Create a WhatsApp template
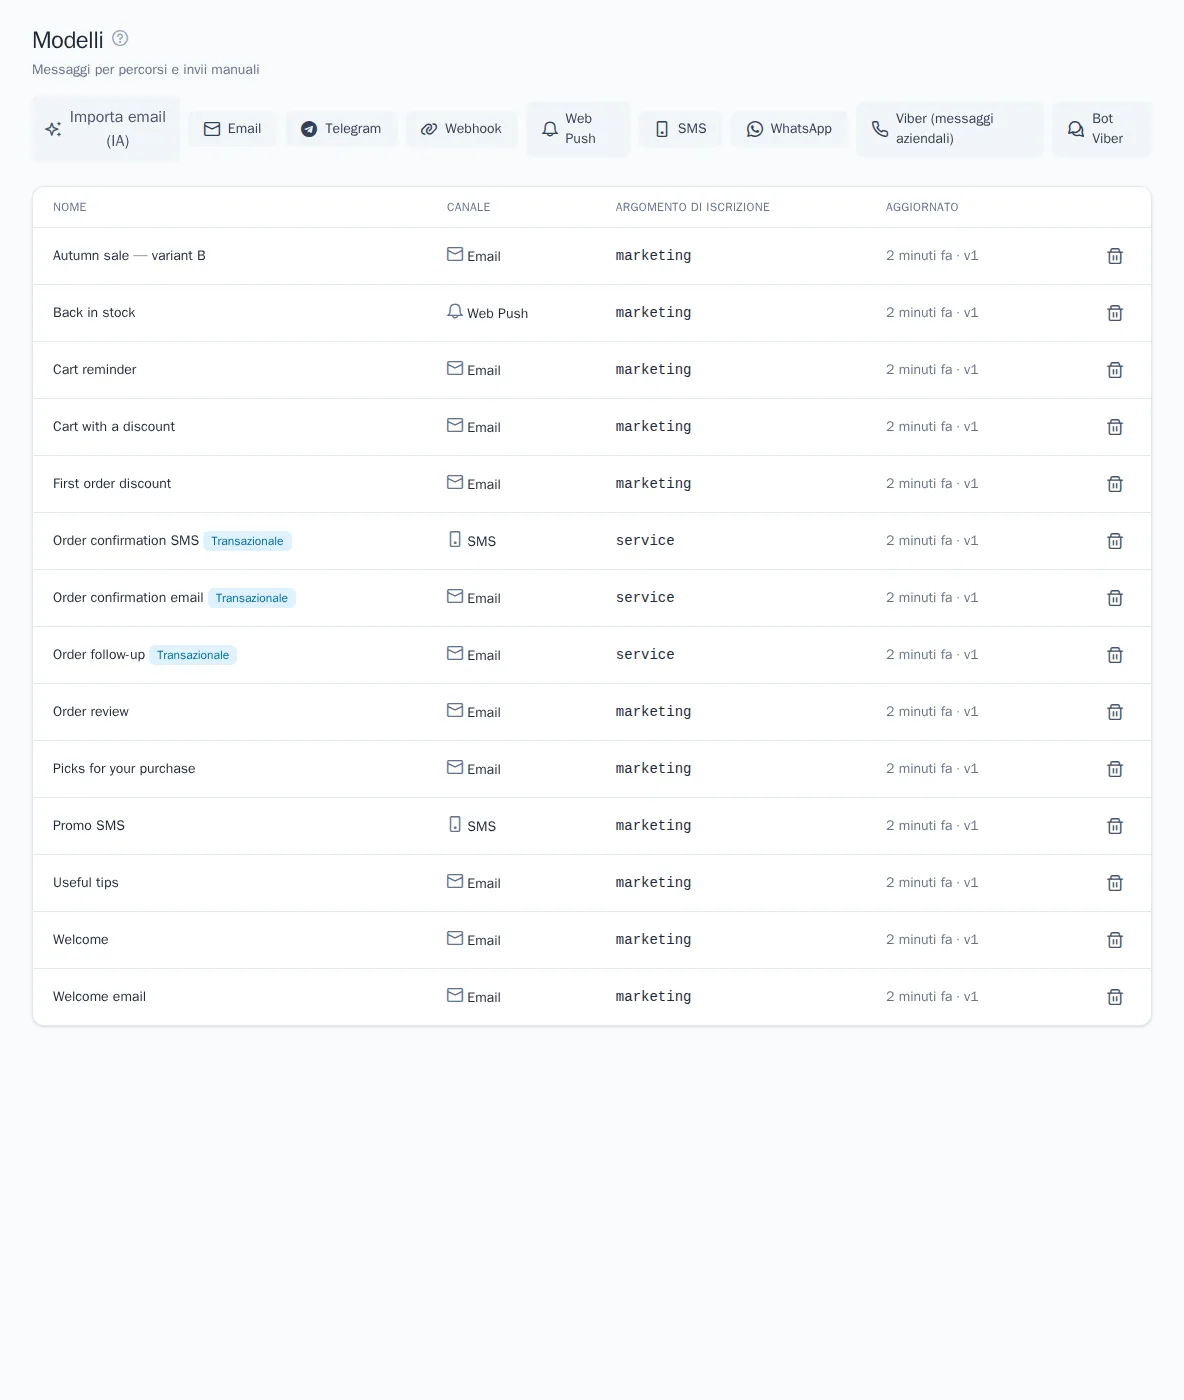The width and height of the screenshot is (1184, 1400). click(x=789, y=129)
